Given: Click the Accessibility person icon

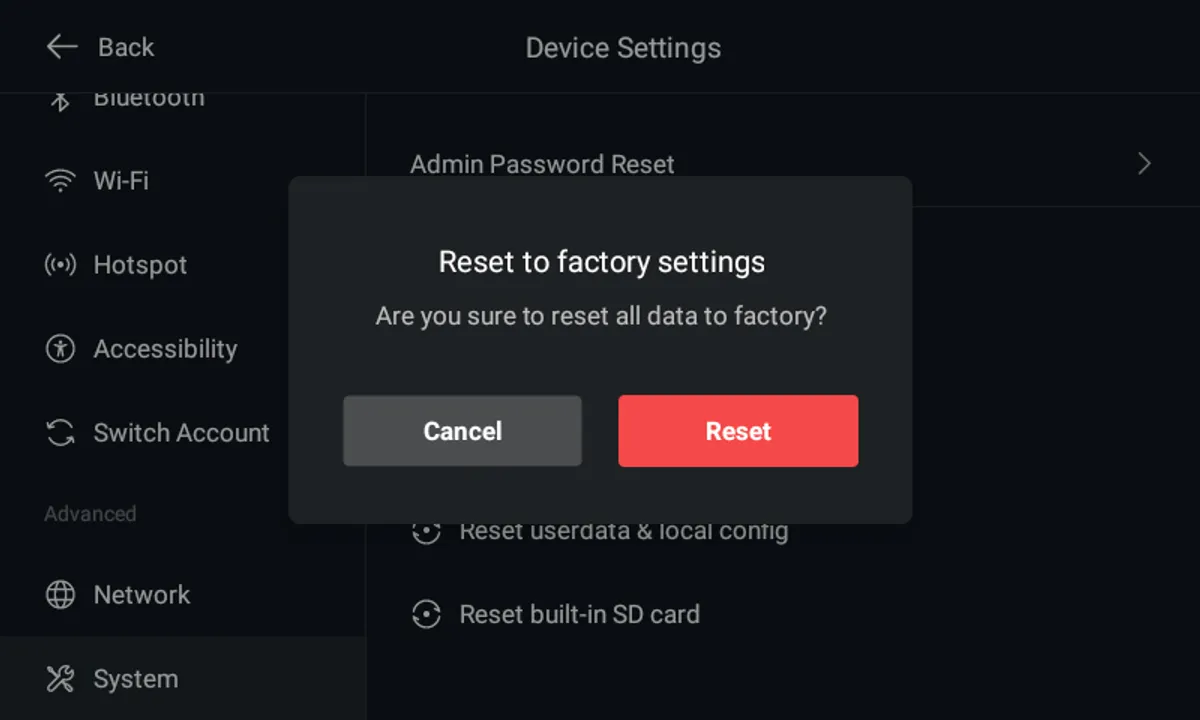Looking at the screenshot, I should point(61,349).
